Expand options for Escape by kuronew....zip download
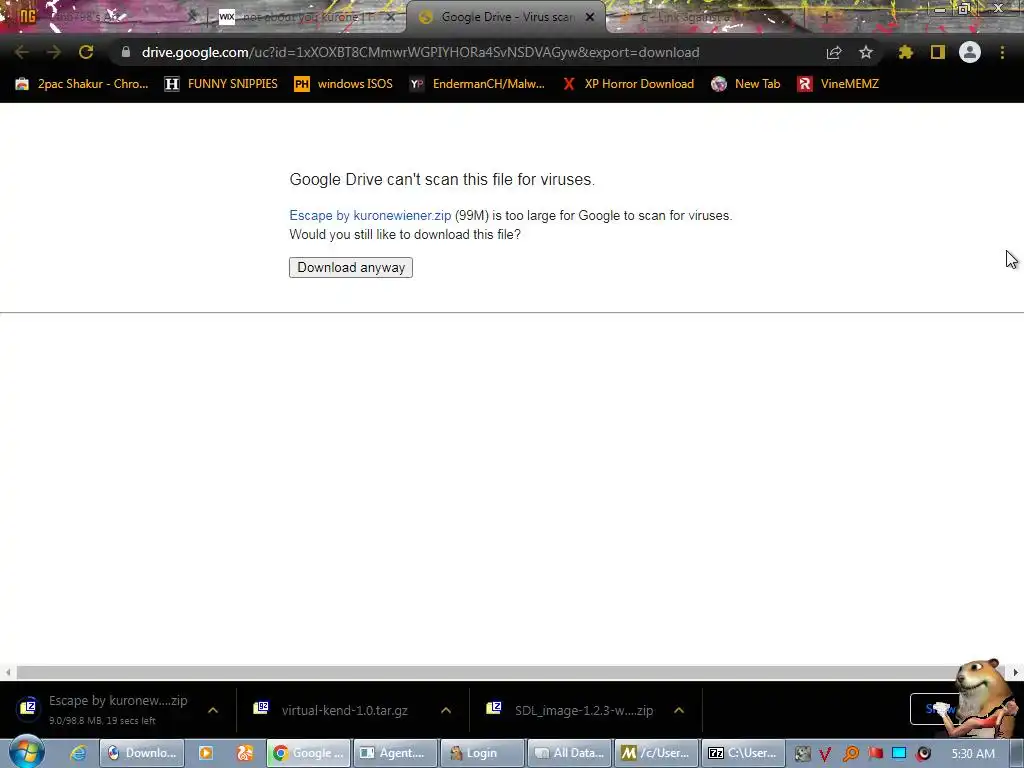 213,710
